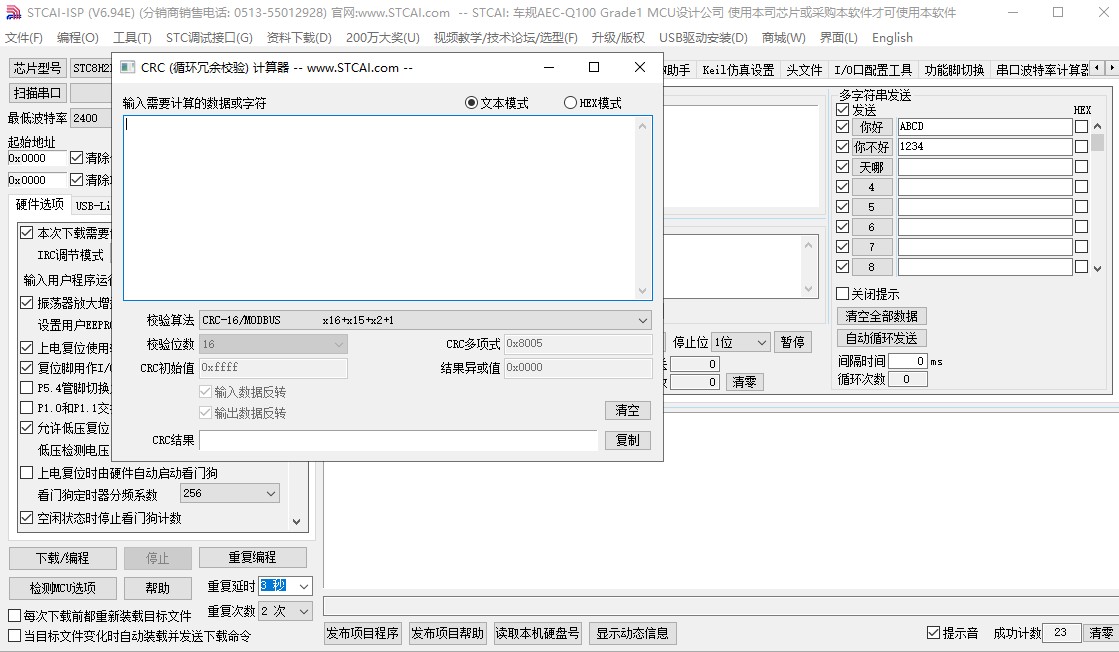
Task: Open the data download (资料下载) menu
Action: (x=299, y=38)
